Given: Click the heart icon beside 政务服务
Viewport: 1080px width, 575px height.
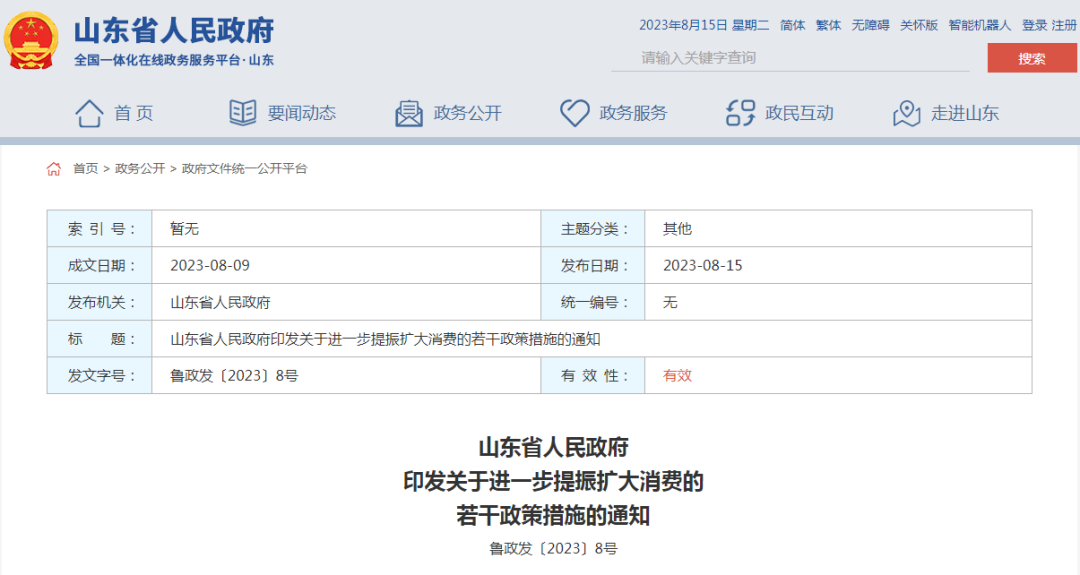Looking at the screenshot, I should click(574, 113).
